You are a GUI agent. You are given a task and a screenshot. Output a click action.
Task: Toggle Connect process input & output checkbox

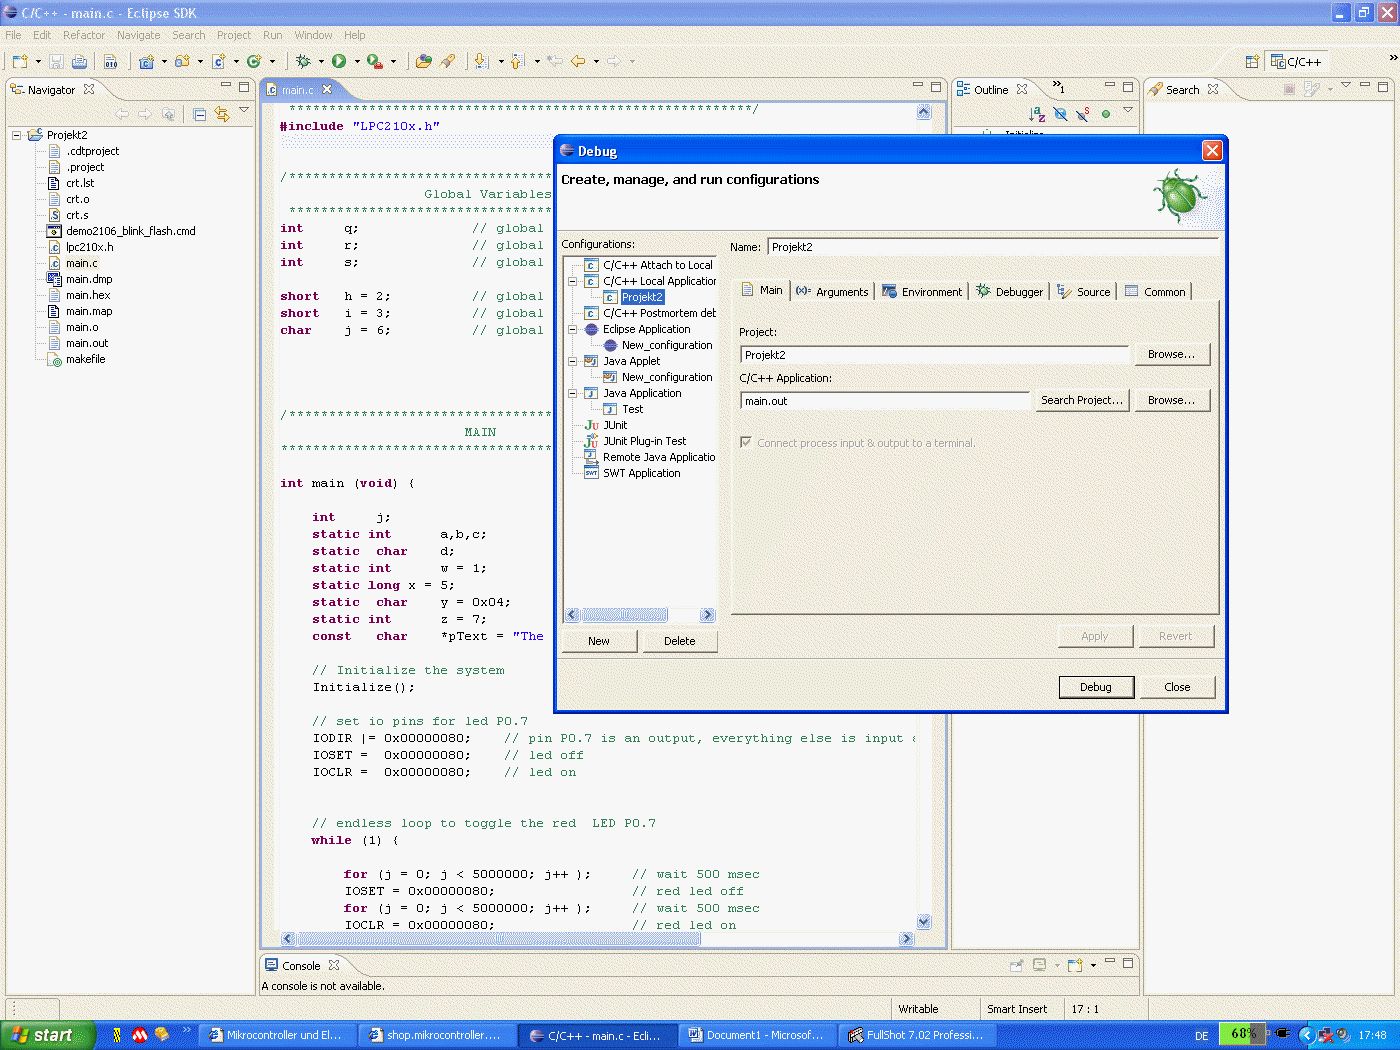[x=746, y=442]
